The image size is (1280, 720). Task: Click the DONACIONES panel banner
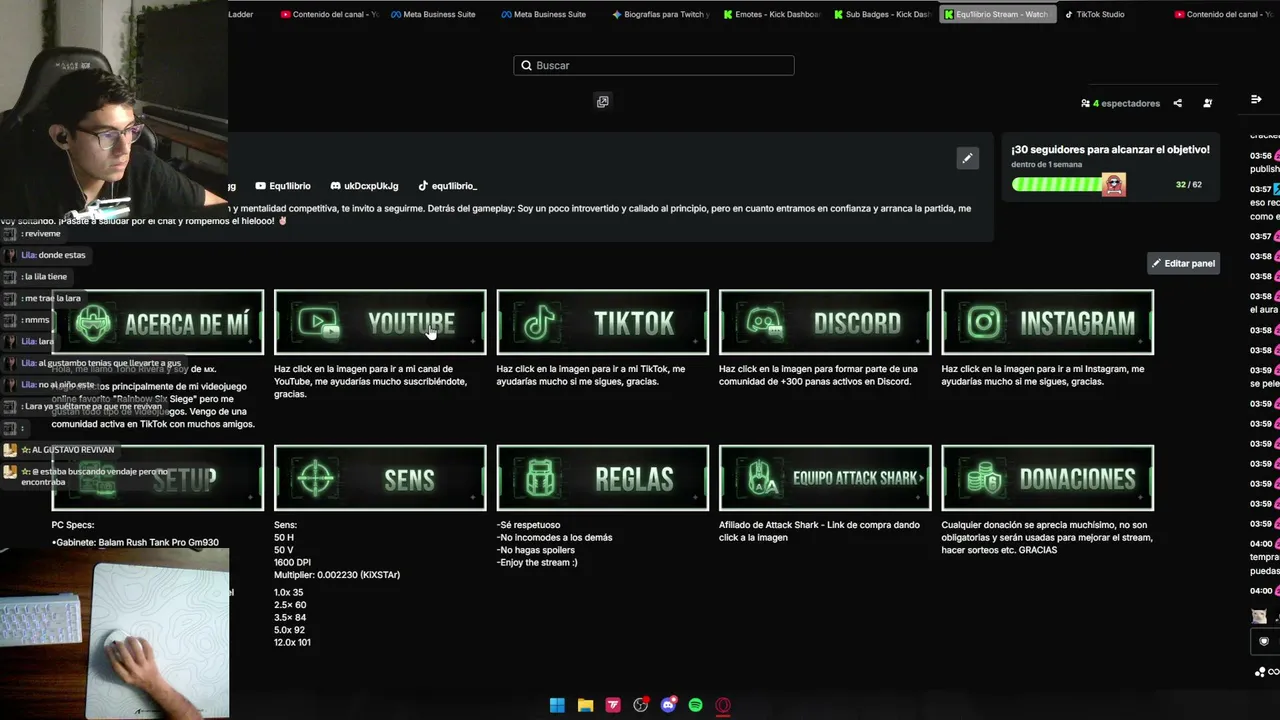click(1047, 478)
